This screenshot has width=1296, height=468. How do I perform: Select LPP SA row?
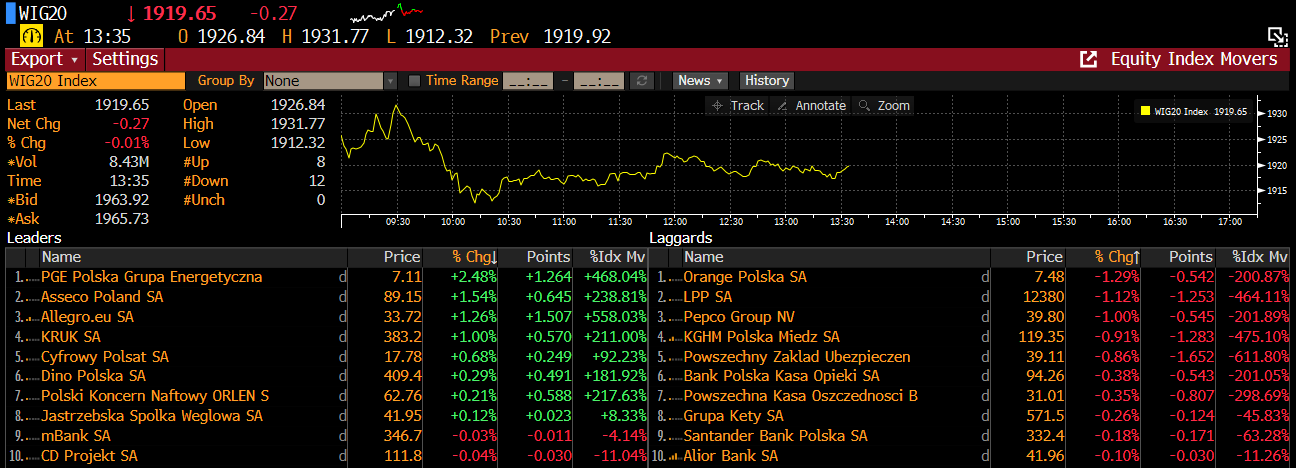970,297
